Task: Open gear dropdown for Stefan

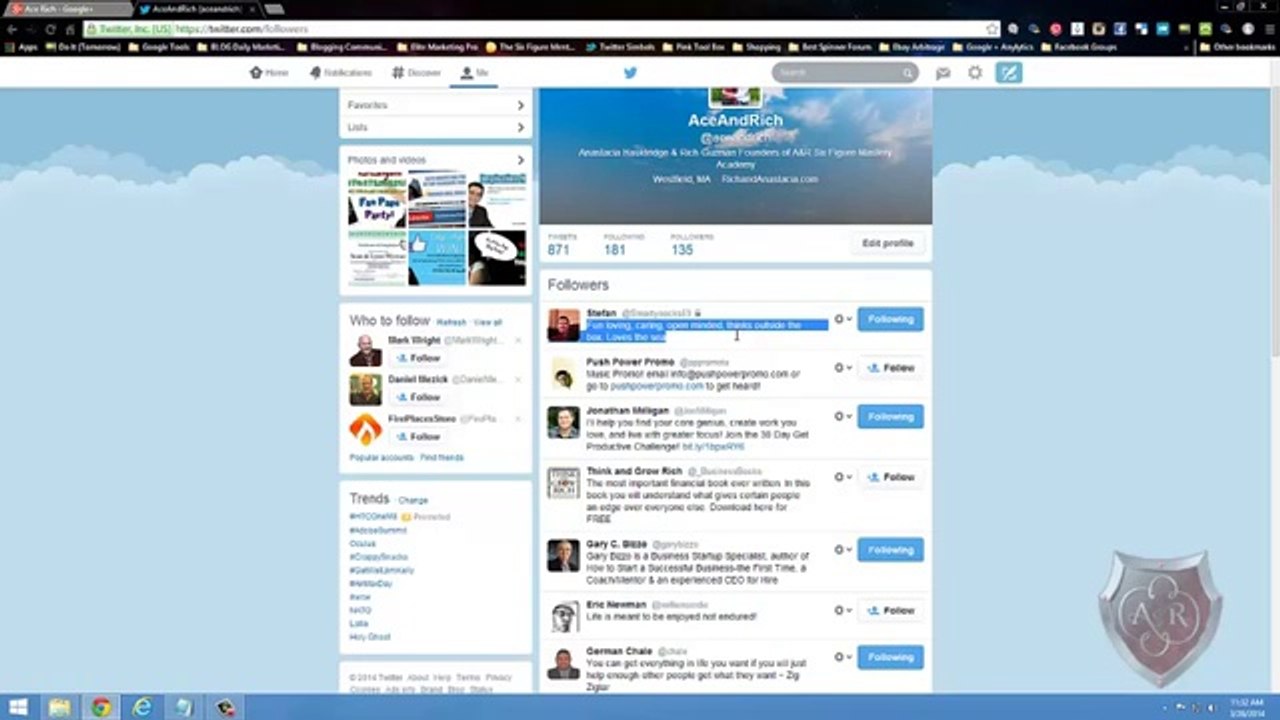Action: (843, 319)
